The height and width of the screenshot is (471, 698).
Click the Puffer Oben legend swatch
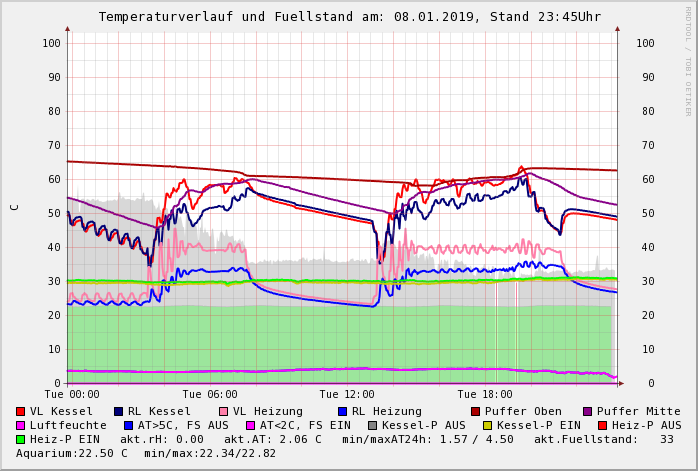475,411
